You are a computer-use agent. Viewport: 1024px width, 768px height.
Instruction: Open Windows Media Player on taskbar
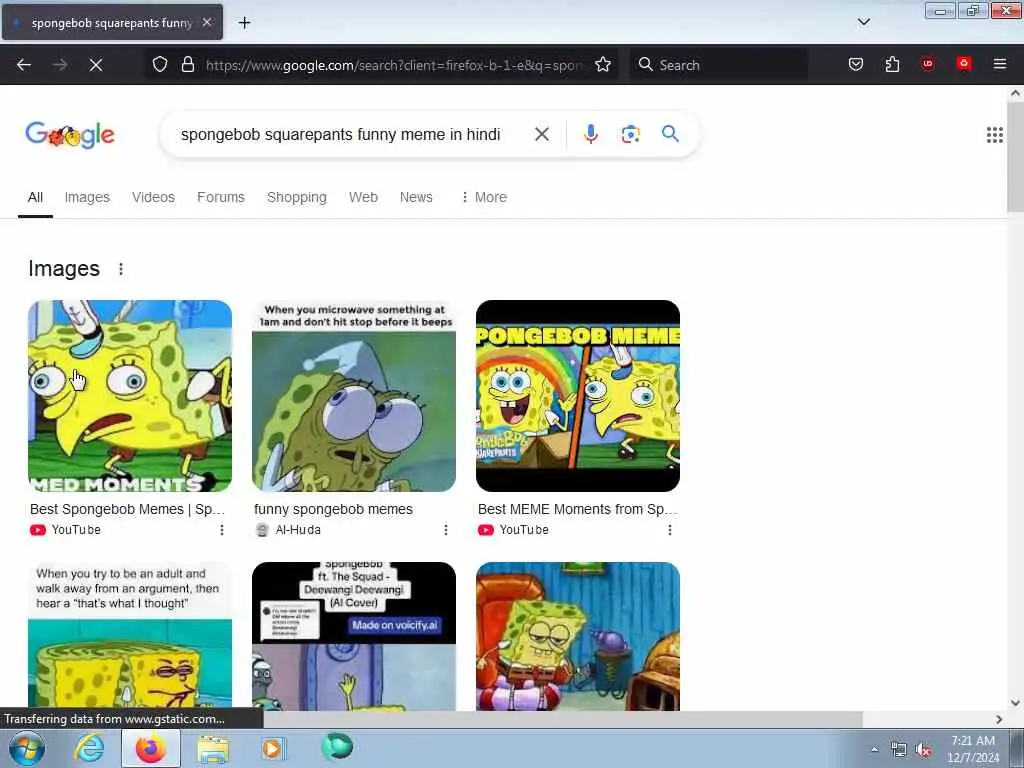point(273,748)
